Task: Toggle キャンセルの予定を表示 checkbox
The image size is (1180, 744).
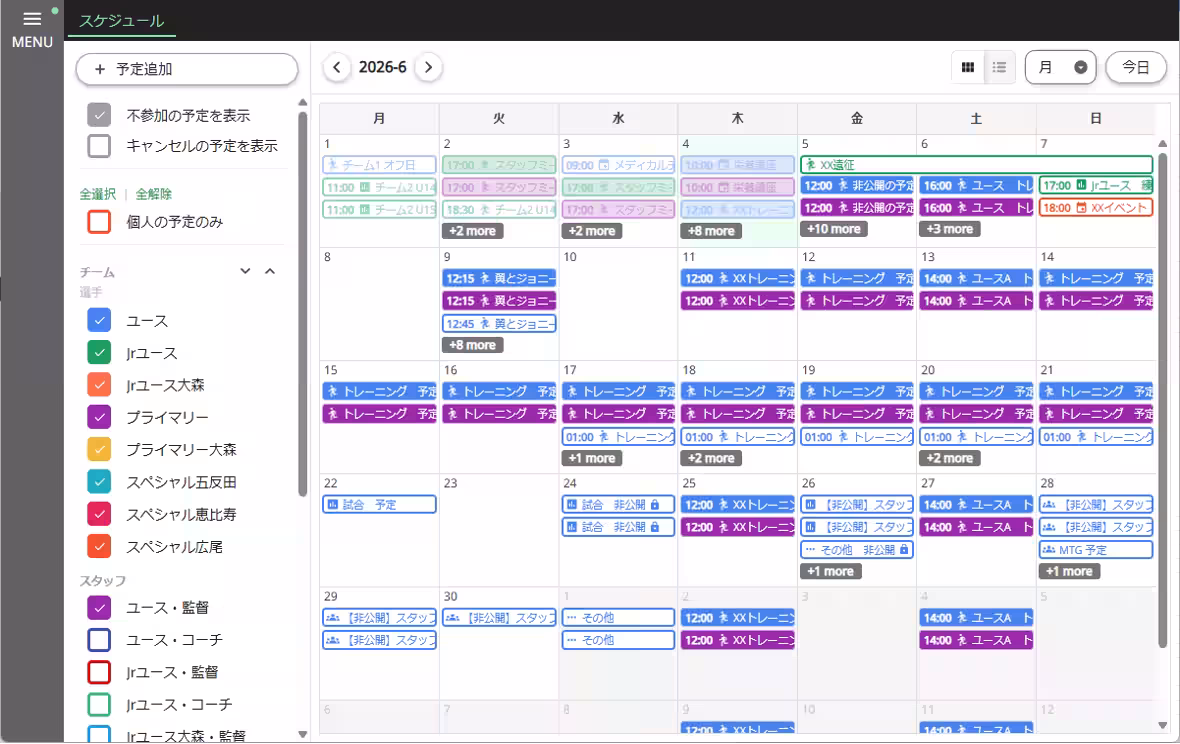Action: coord(99,146)
